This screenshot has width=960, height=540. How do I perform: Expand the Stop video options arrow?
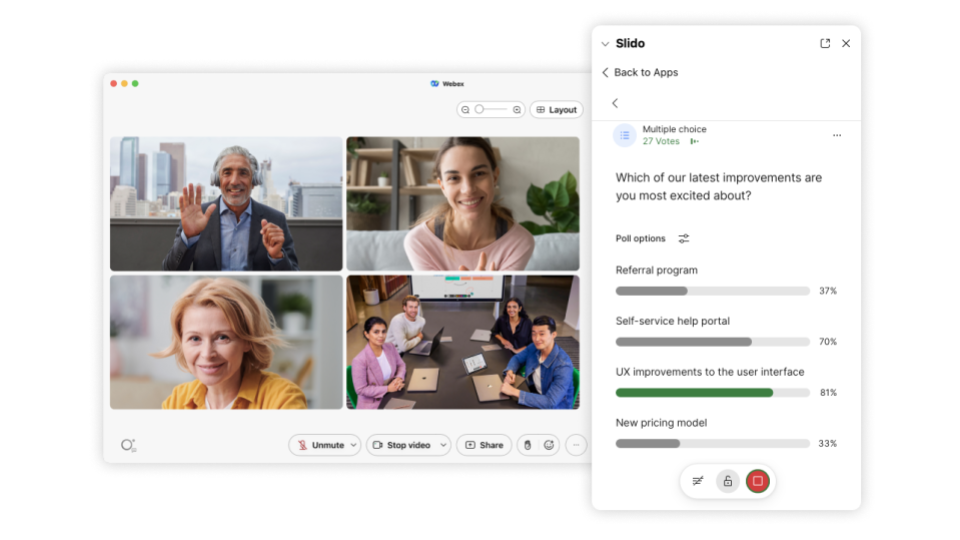(x=443, y=445)
